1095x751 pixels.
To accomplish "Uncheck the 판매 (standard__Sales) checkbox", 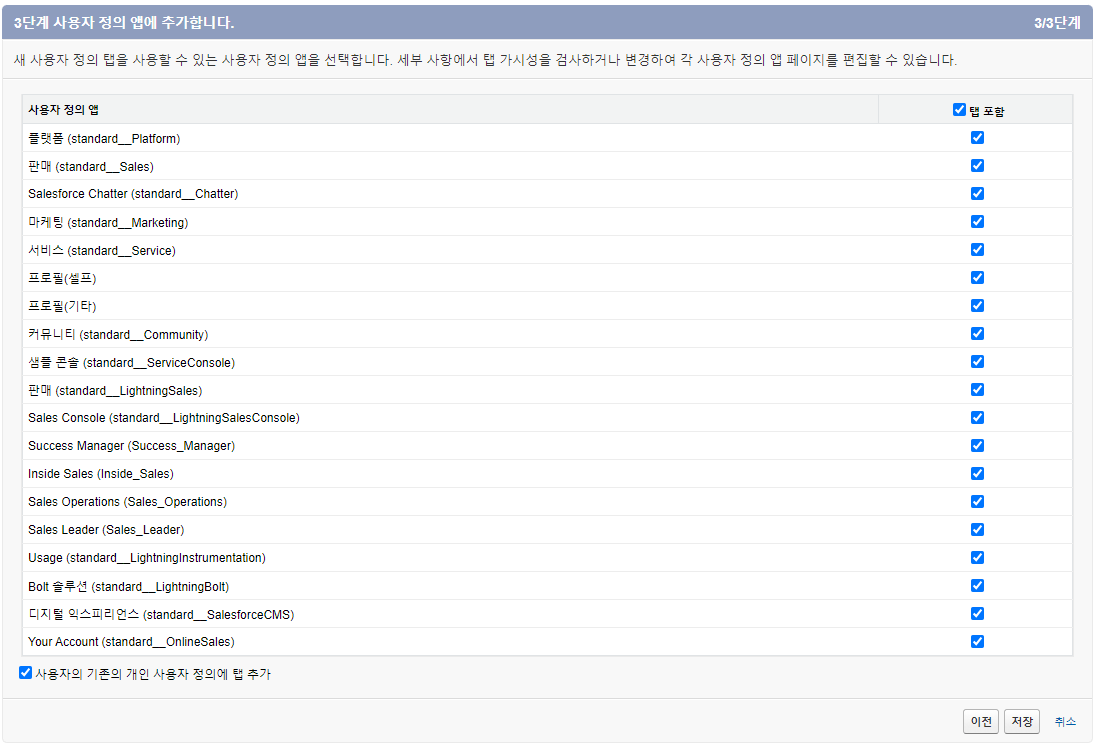I will coord(977,166).
